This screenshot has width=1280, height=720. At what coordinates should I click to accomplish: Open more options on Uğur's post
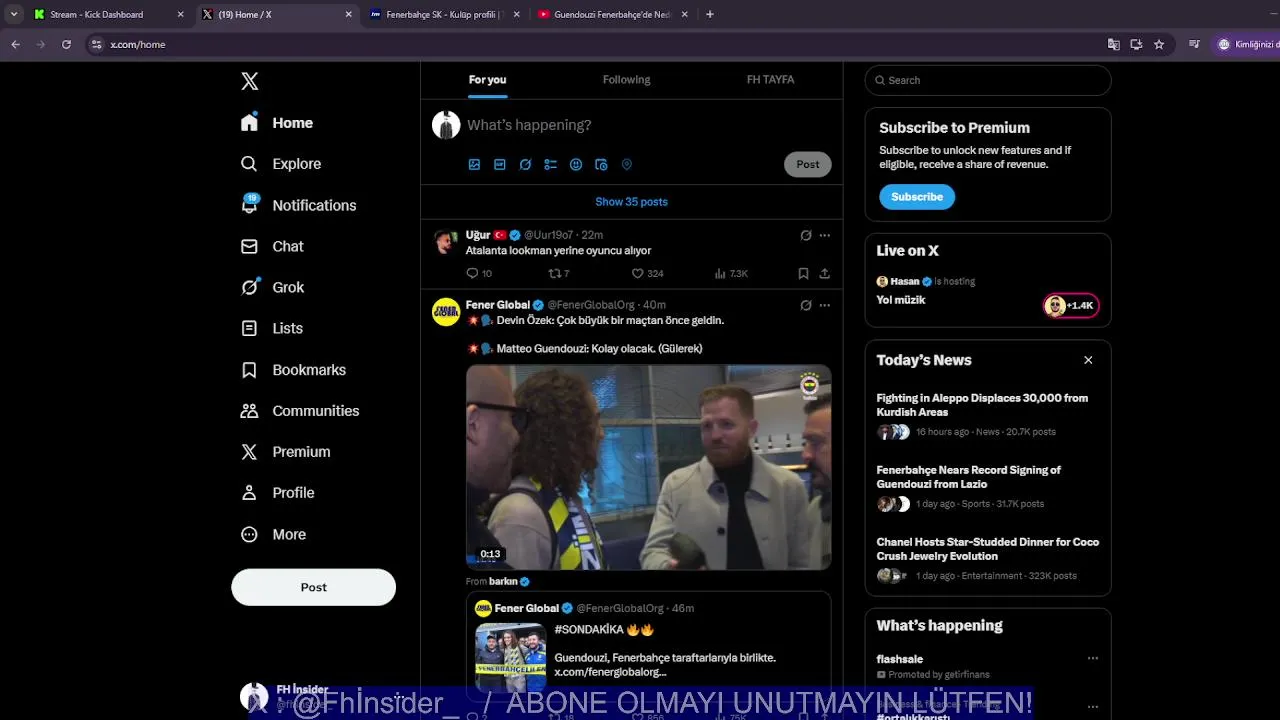[824, 235]
